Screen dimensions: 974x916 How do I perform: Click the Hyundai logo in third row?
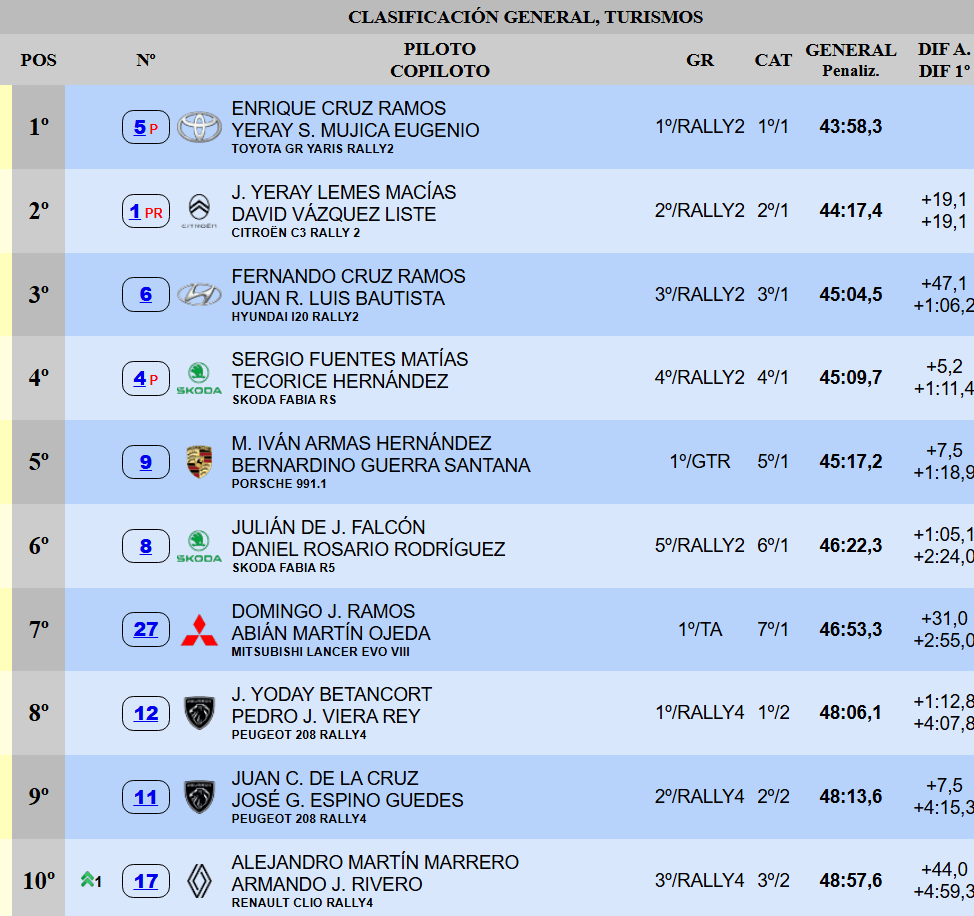pos(199,295)
